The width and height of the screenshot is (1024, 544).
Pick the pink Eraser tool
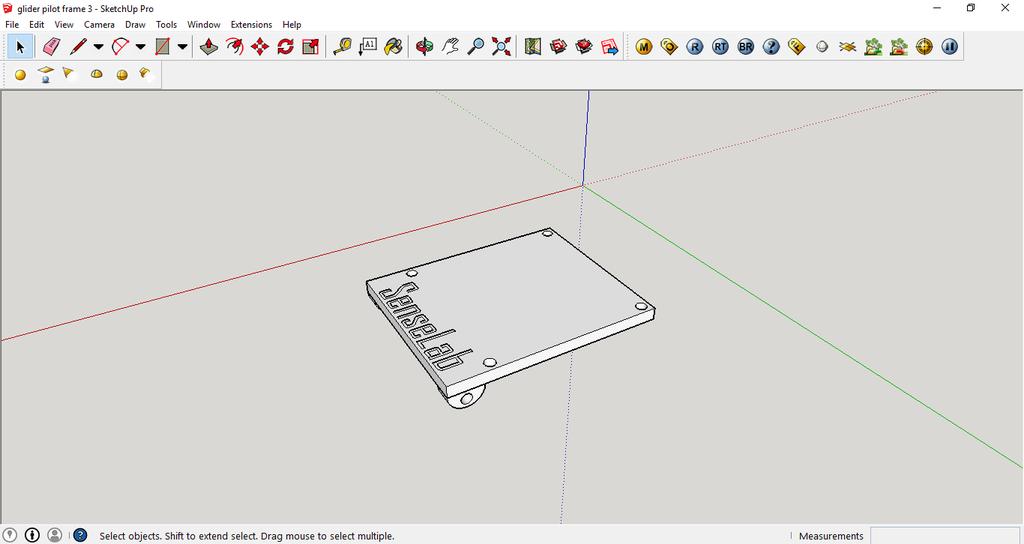pyautogui.click(x=51, y=47)
